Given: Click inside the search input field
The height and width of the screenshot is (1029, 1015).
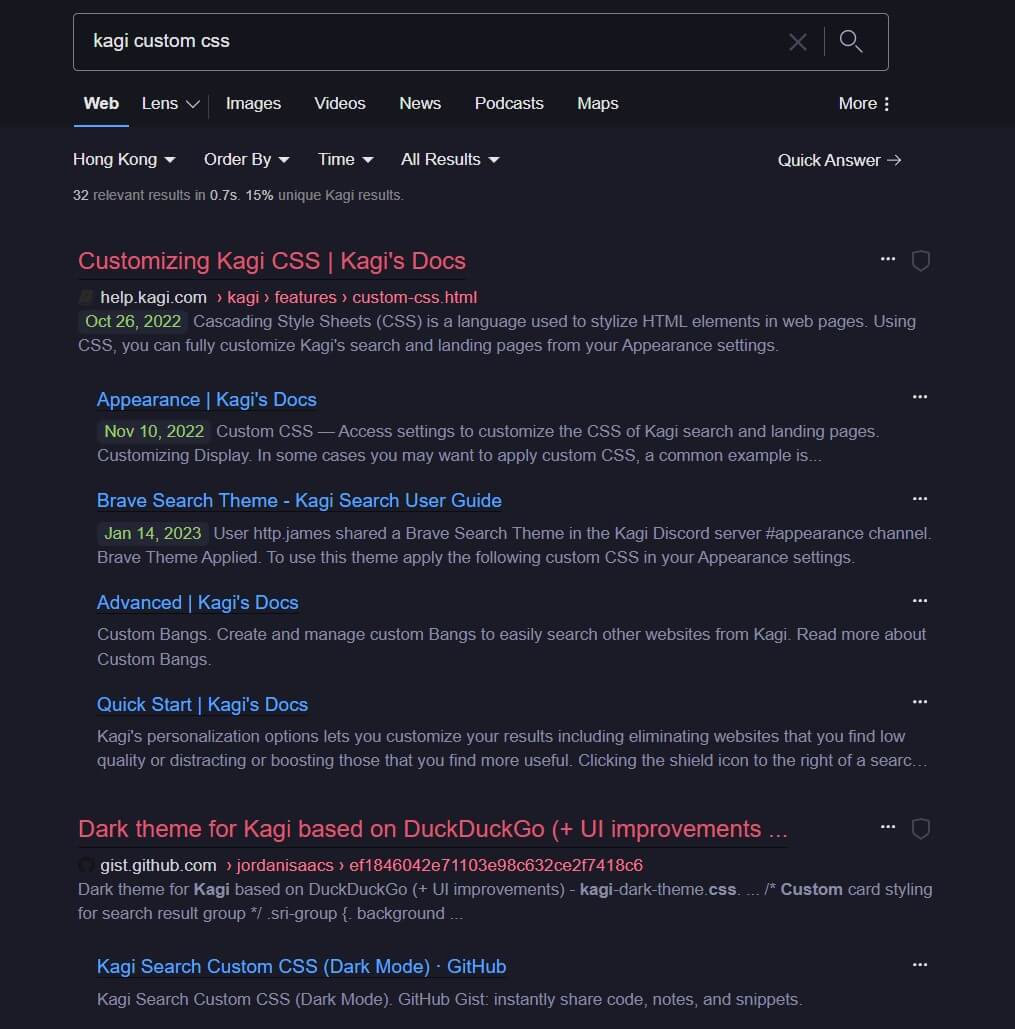Looking at the screenshot, I should [400, 41].
